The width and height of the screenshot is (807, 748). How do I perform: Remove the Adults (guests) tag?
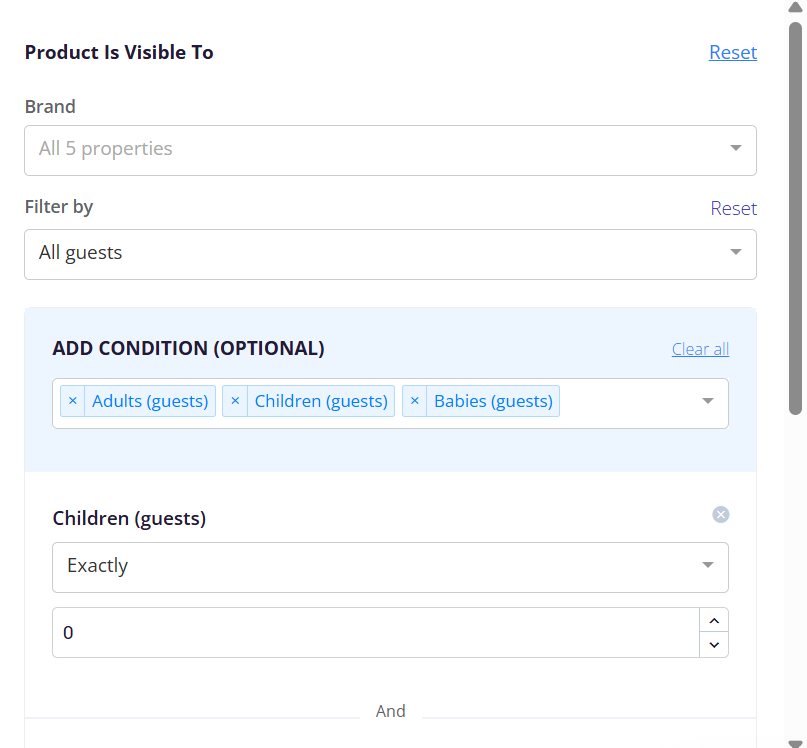[x=73, y=401]
